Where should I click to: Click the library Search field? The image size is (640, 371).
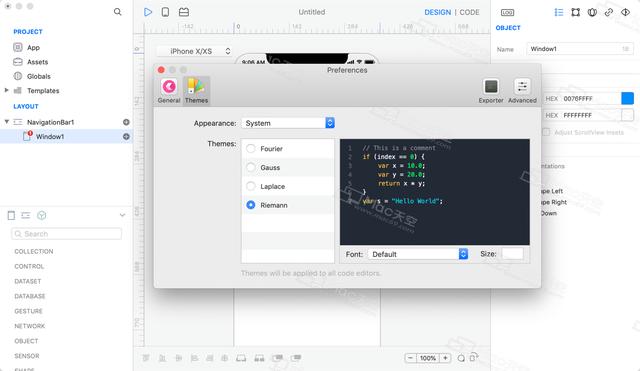[67, 233]
